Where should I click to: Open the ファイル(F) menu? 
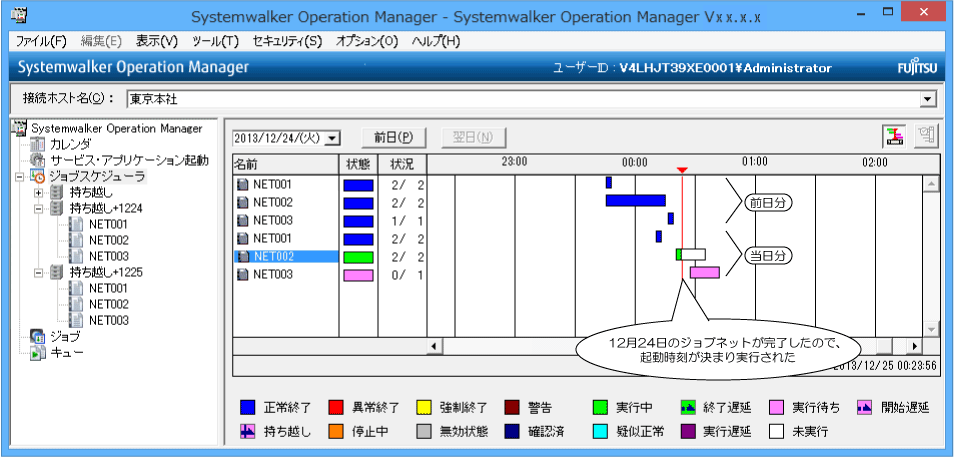pyautogui.click(x=41, y=41)
